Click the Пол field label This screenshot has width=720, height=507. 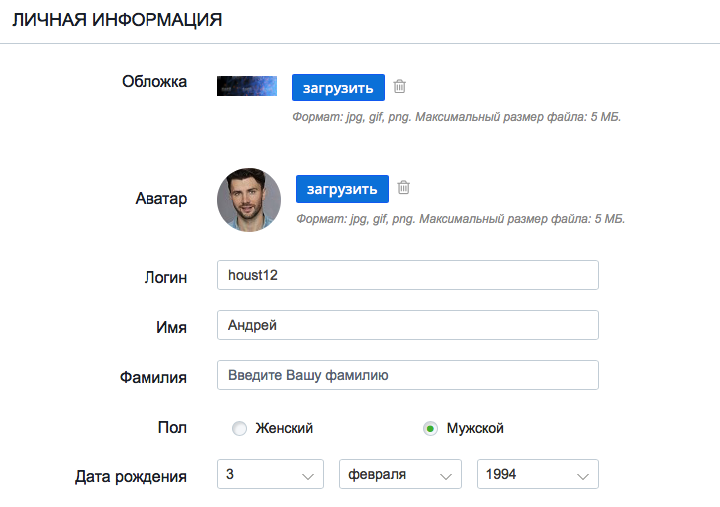(172, 427)
